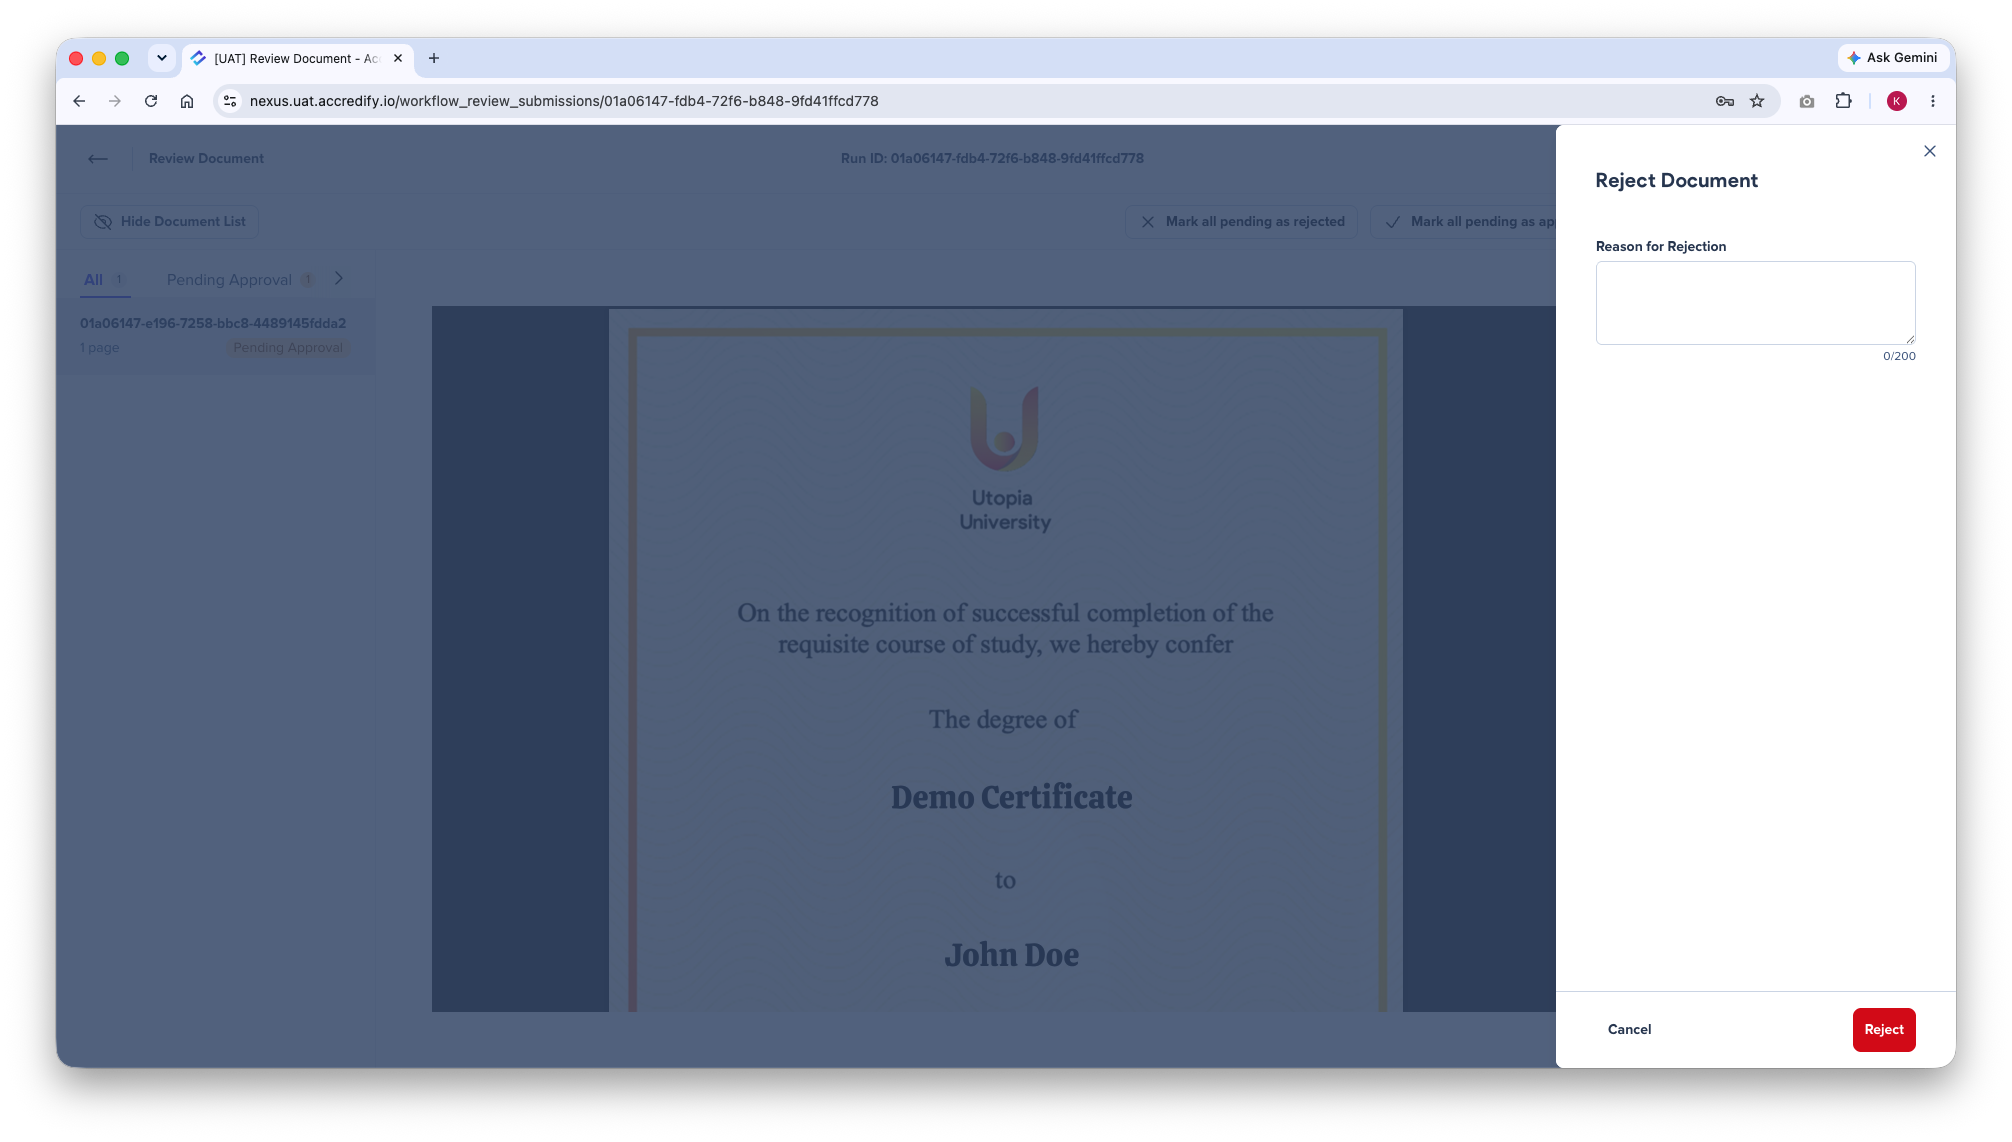2012x1142 pixels.
Task: Mark all pending as approved
Action: (1464, 221)
